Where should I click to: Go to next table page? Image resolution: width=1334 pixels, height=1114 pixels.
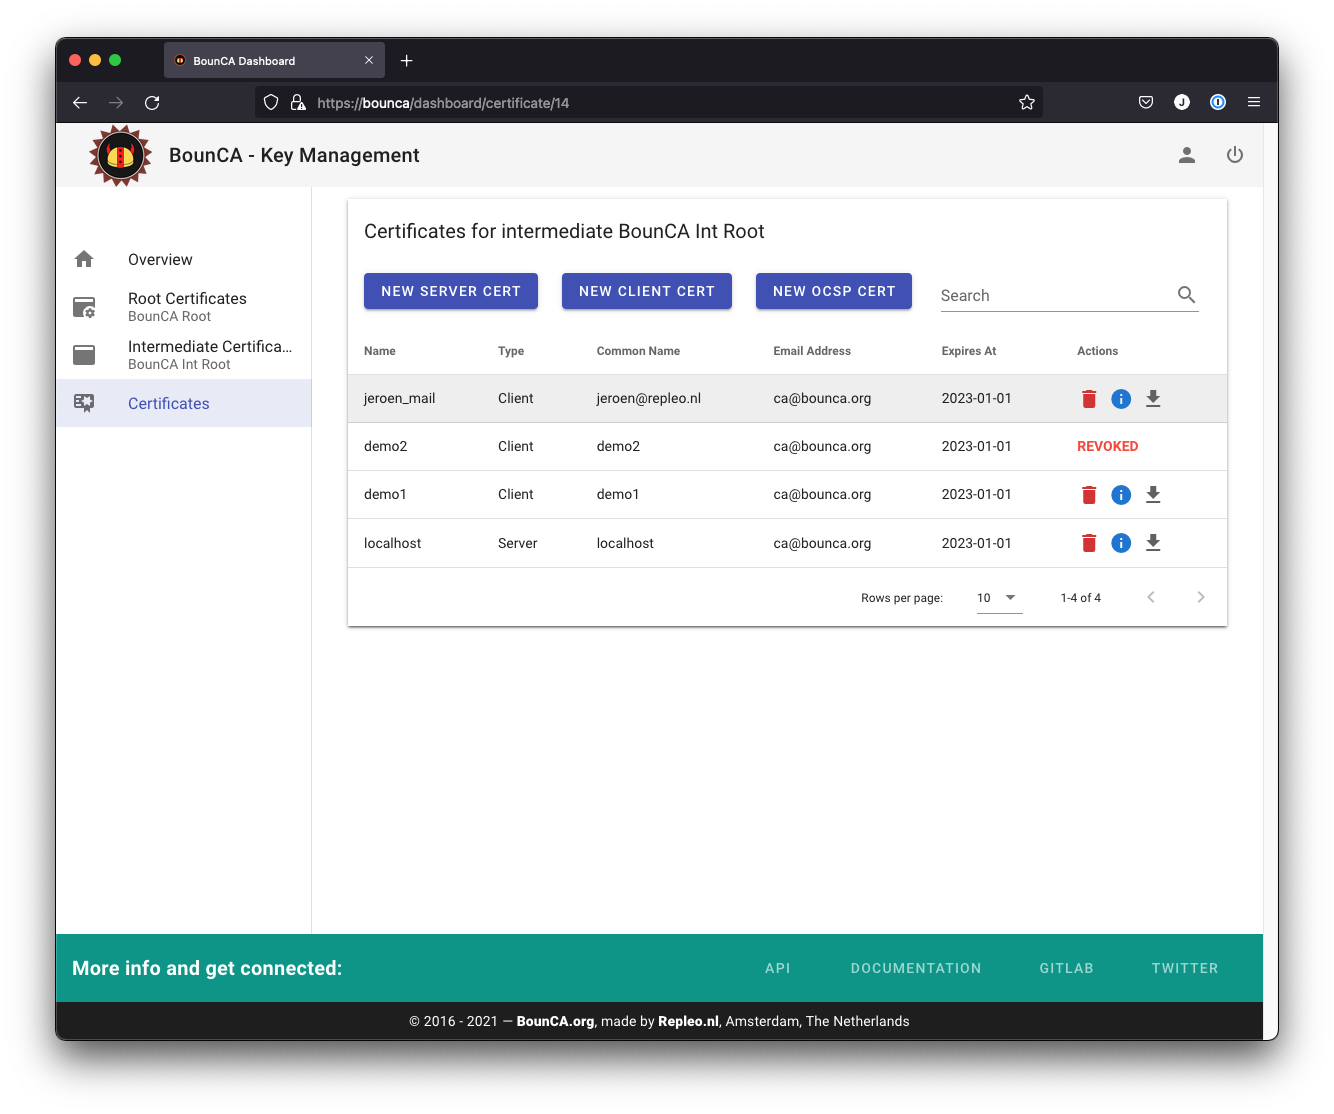tap(1201, 597)
